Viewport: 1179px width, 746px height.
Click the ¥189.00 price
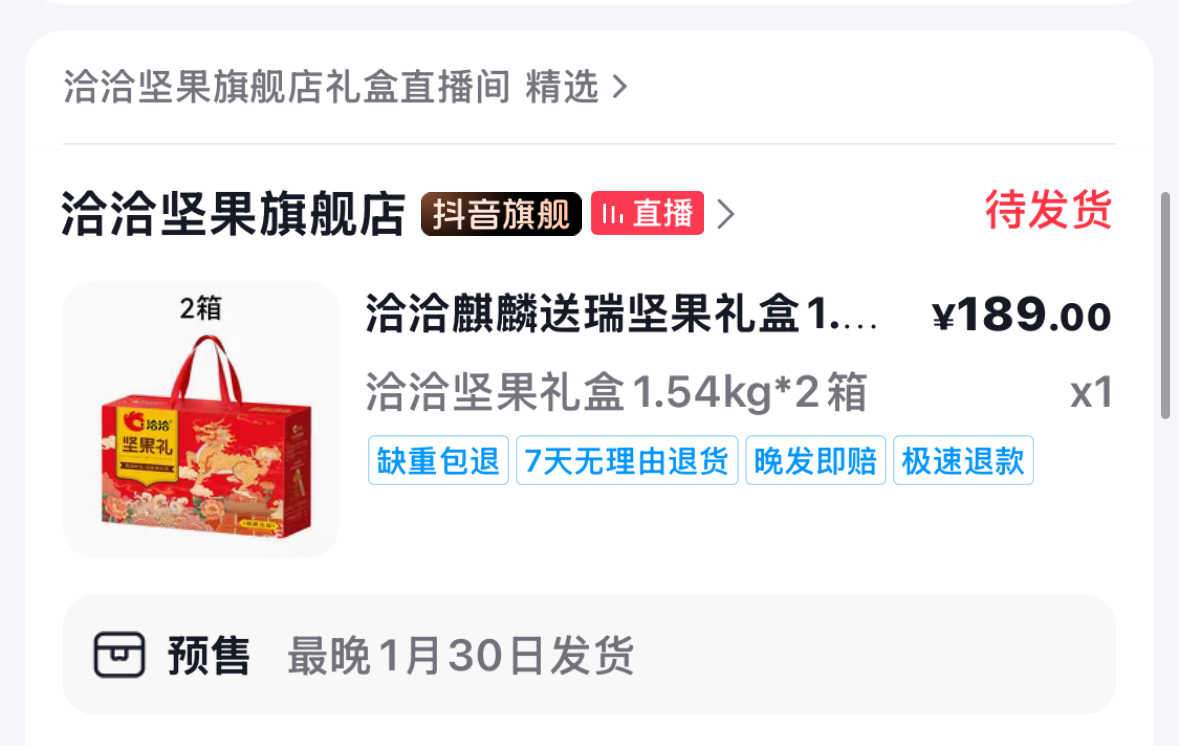pyautogui.click(x=1022, y=315)
